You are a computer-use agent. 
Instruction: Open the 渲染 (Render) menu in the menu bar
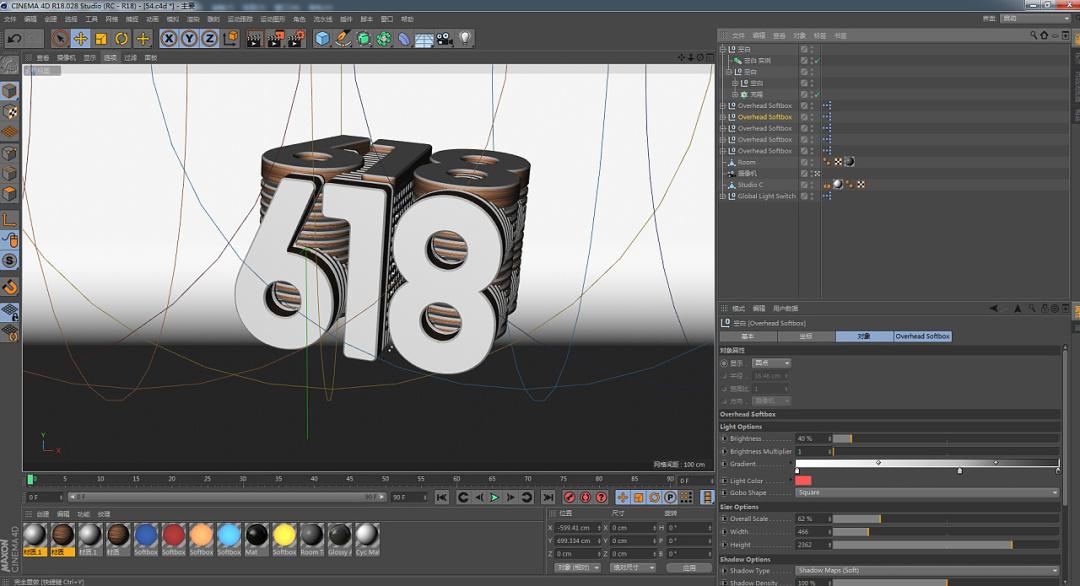[193, 19]
